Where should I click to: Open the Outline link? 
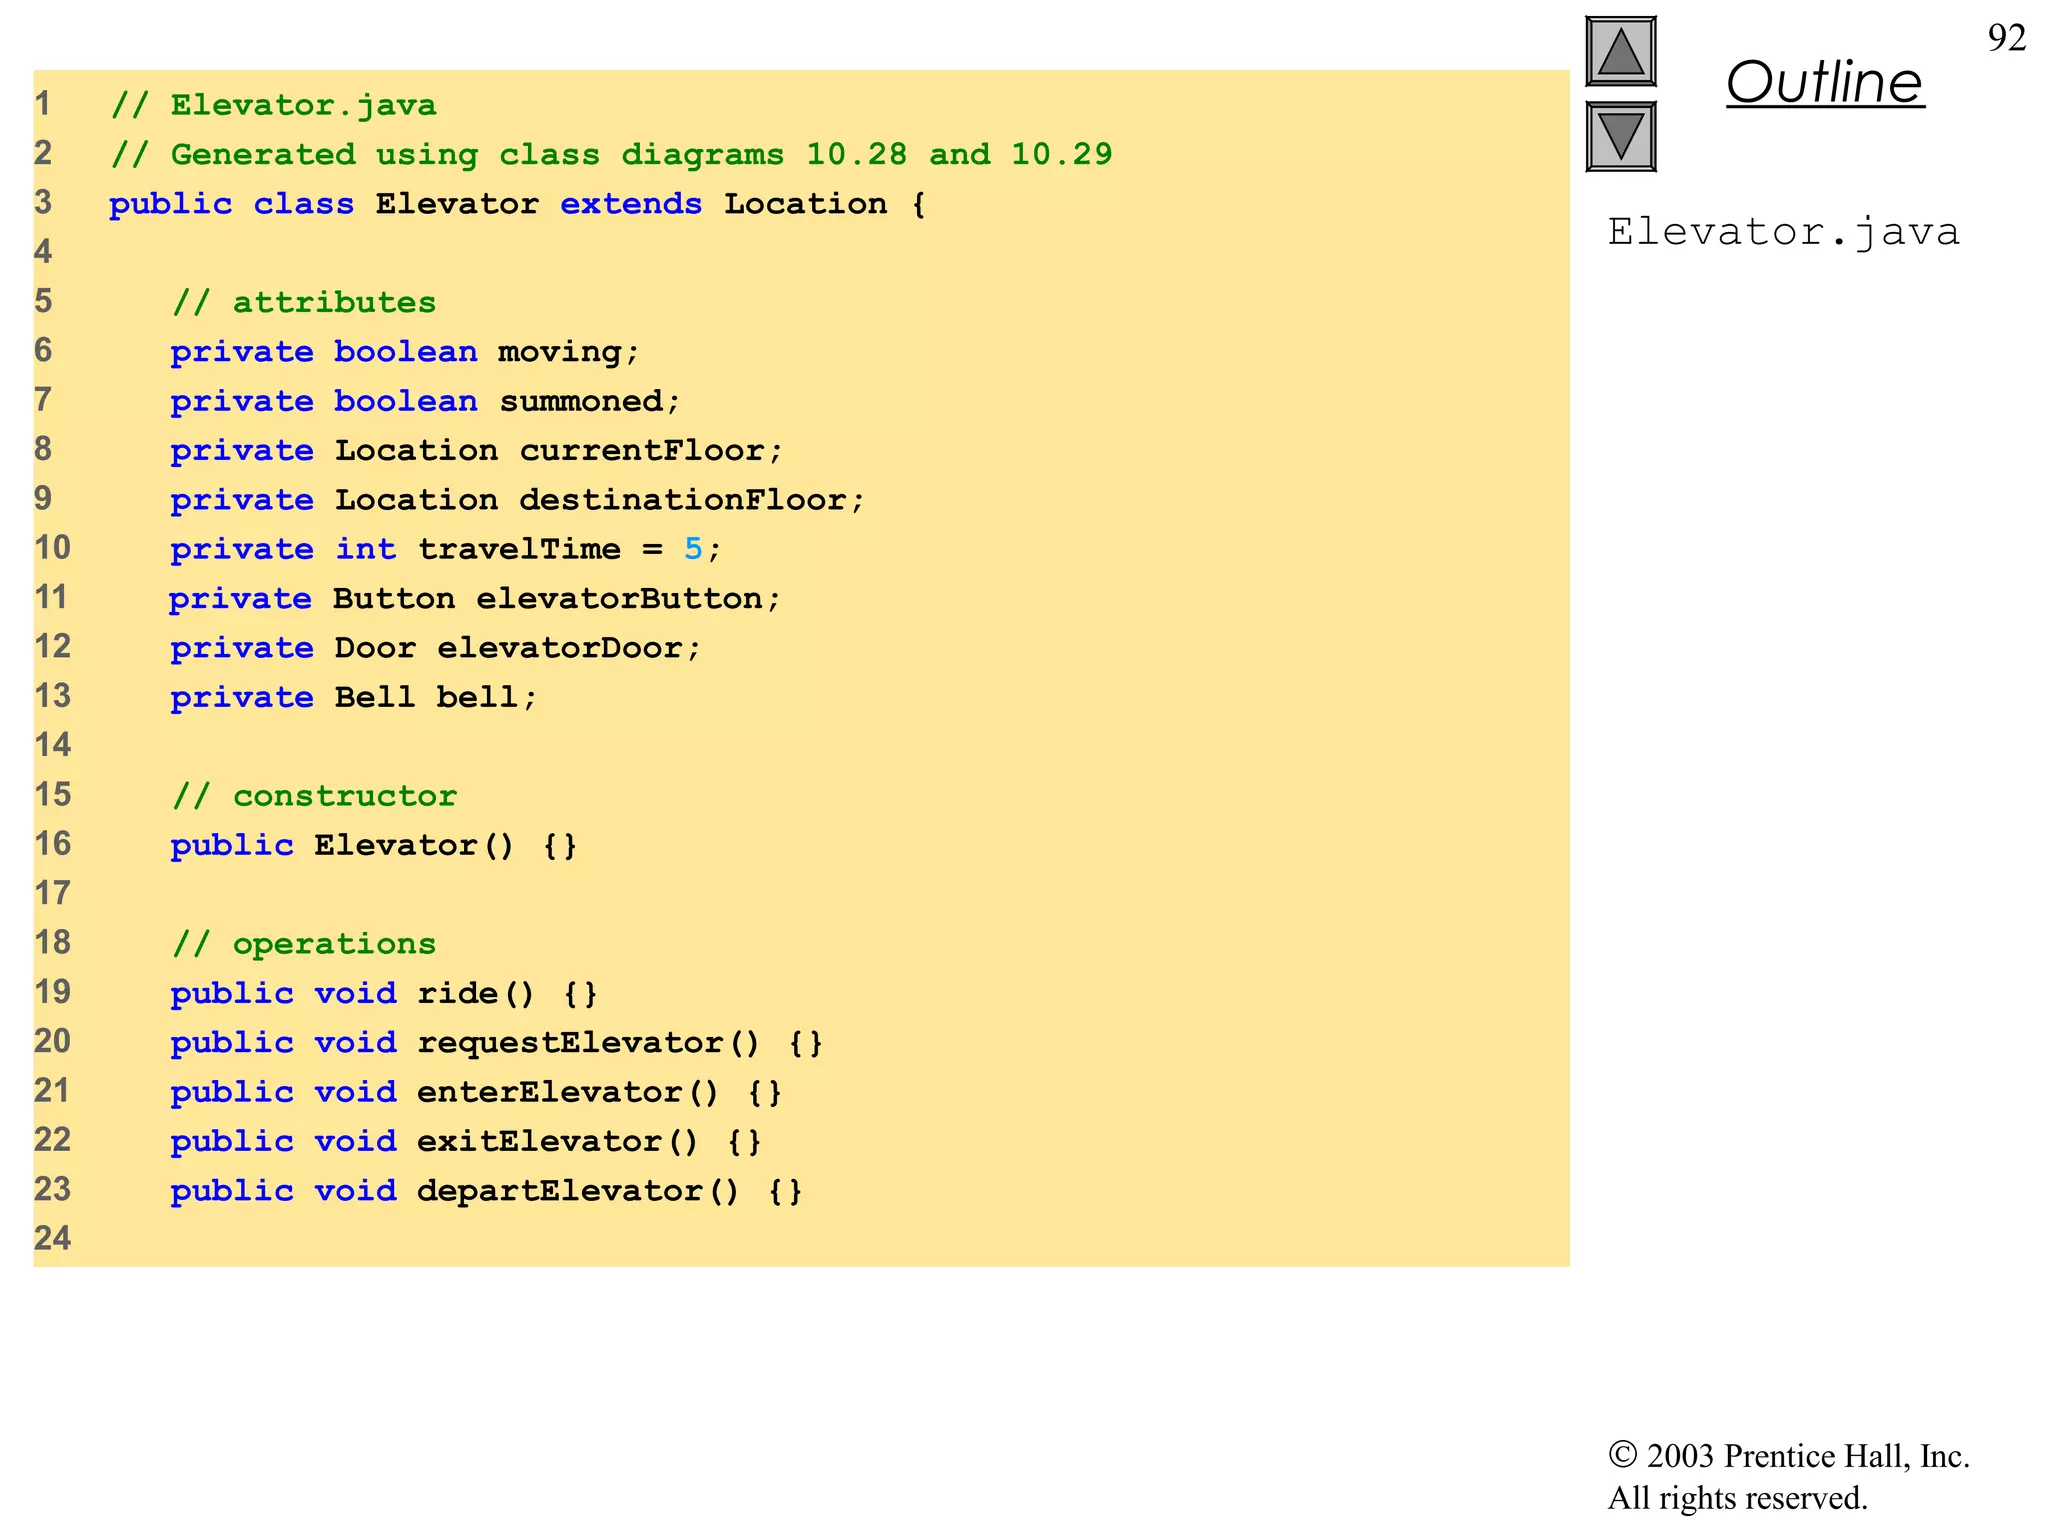coord(1825,82)
